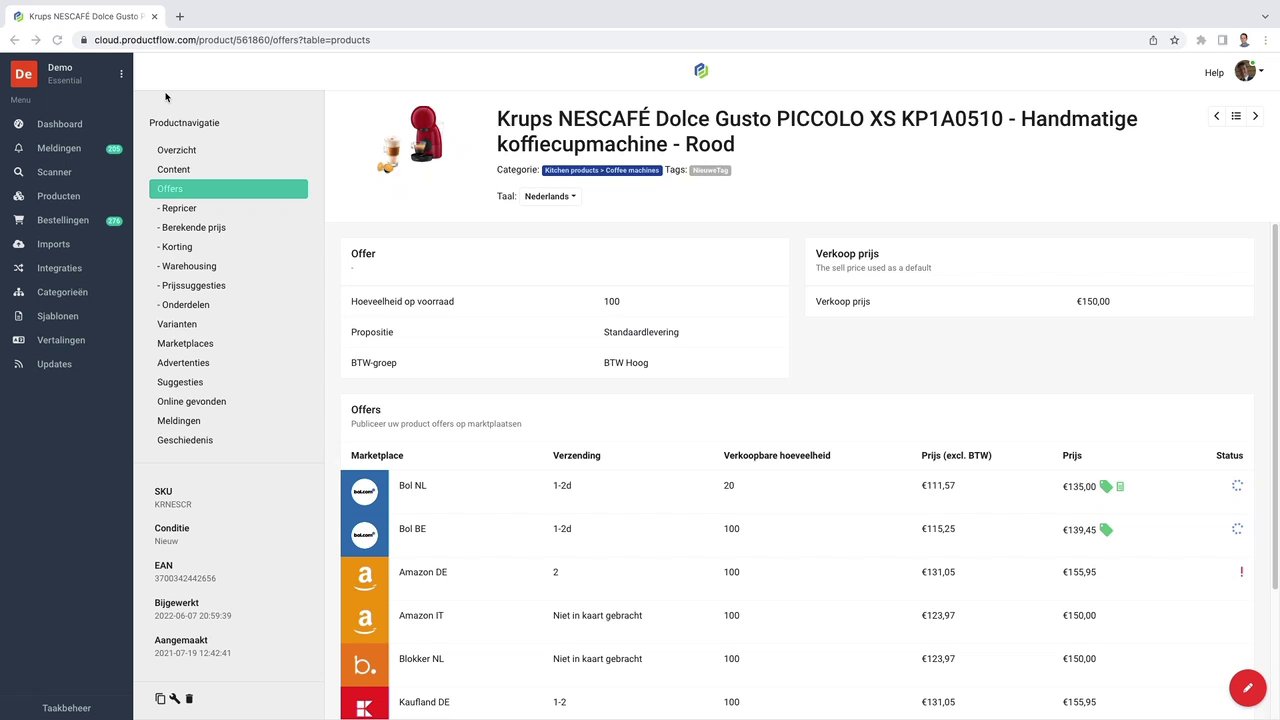The image size is (1280, 720).
Task: Open Bestellingen via the shopping cart icon
Action: coord(19,220)
